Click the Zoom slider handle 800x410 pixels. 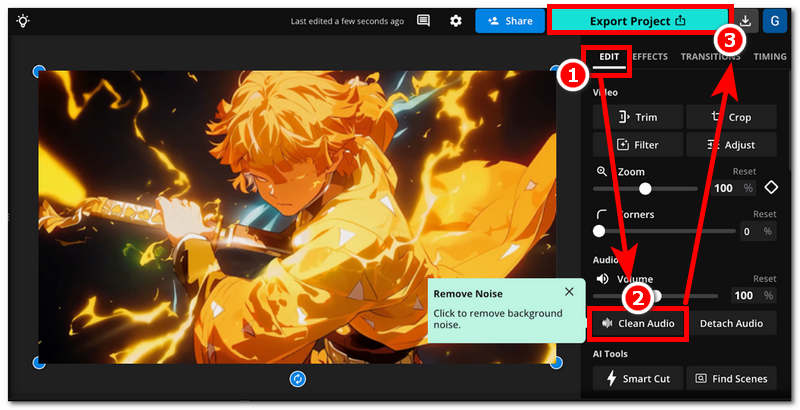pyautogui.click(x=645, y=188)
